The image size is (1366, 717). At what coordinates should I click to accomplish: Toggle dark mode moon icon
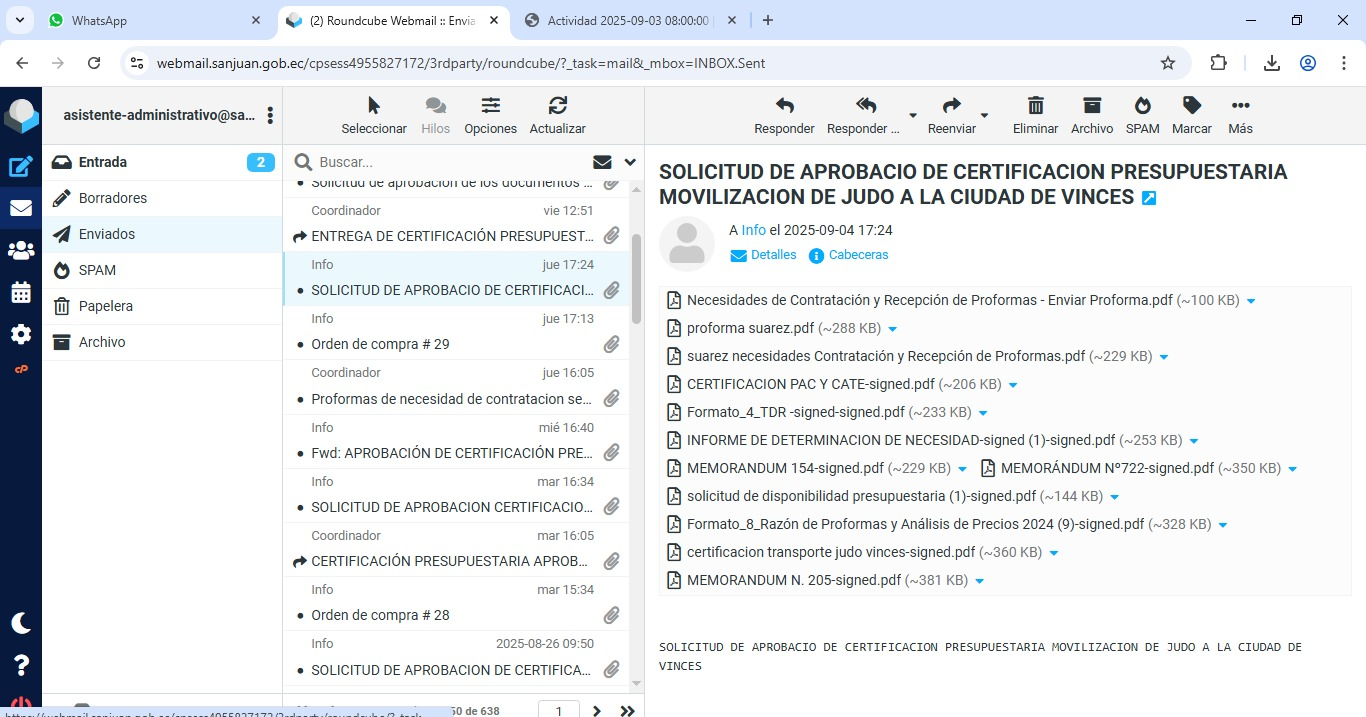(x=21, y=623)
